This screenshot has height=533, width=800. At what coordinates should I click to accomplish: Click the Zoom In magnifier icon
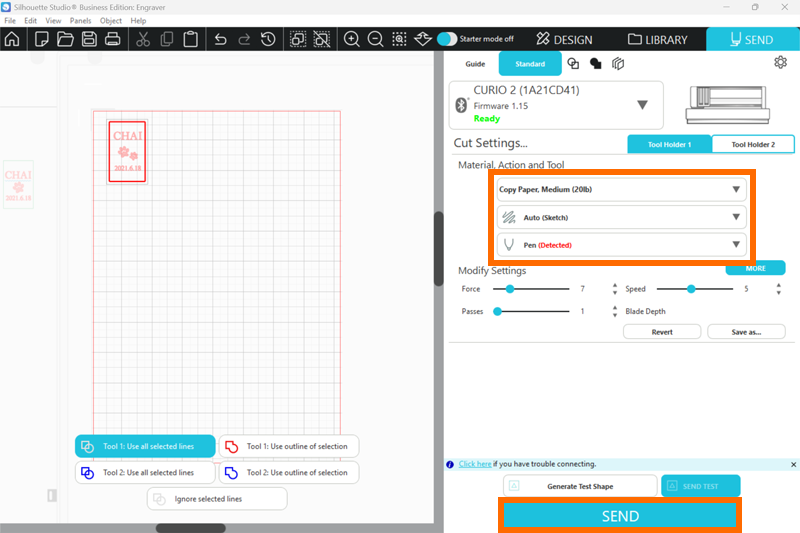pyautogui.click(x=352, y=40)
